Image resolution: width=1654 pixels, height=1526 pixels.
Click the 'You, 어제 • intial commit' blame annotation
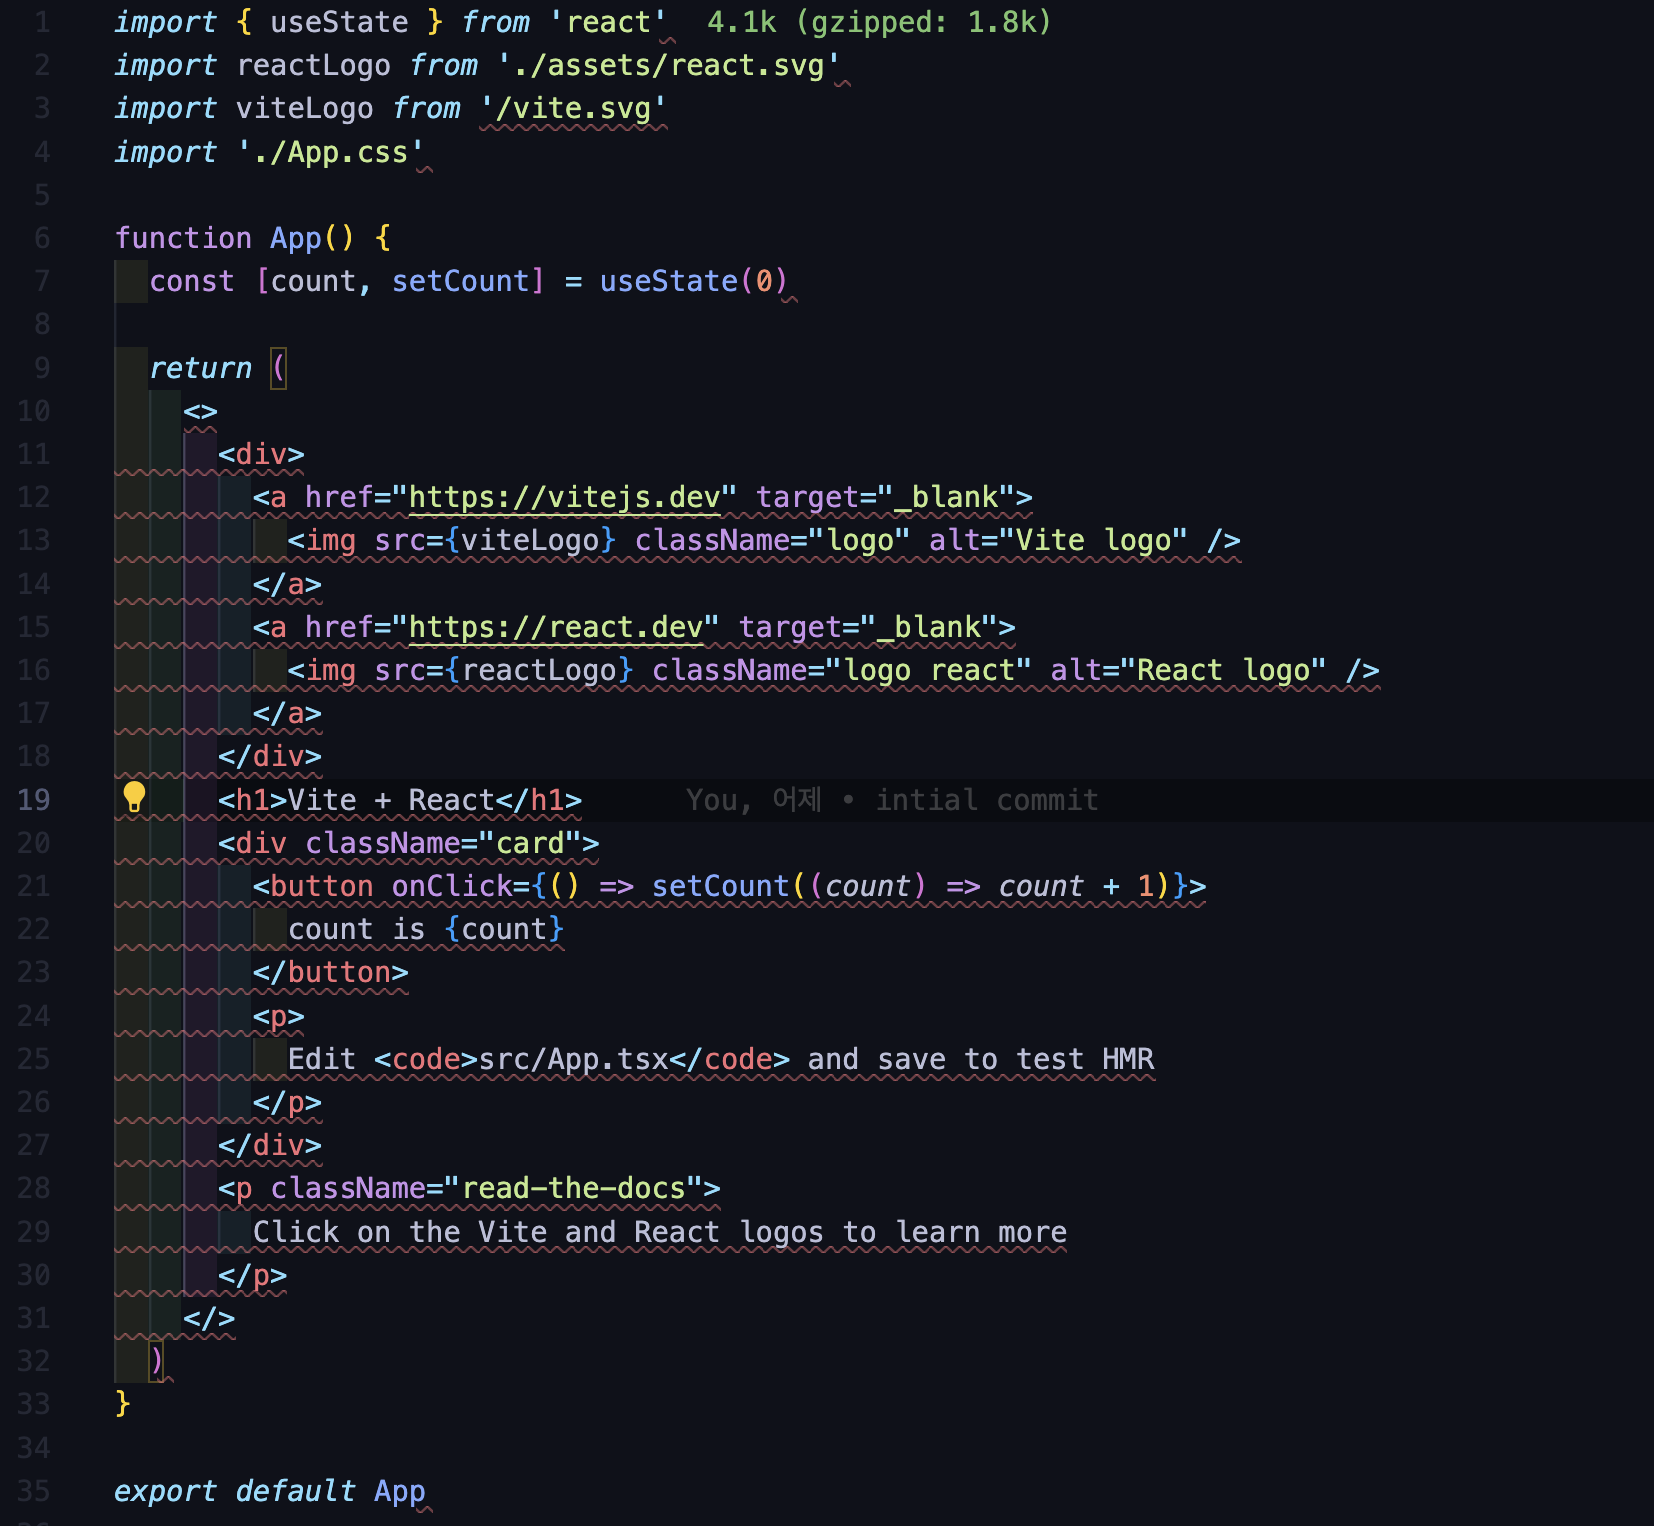point(892,800)
